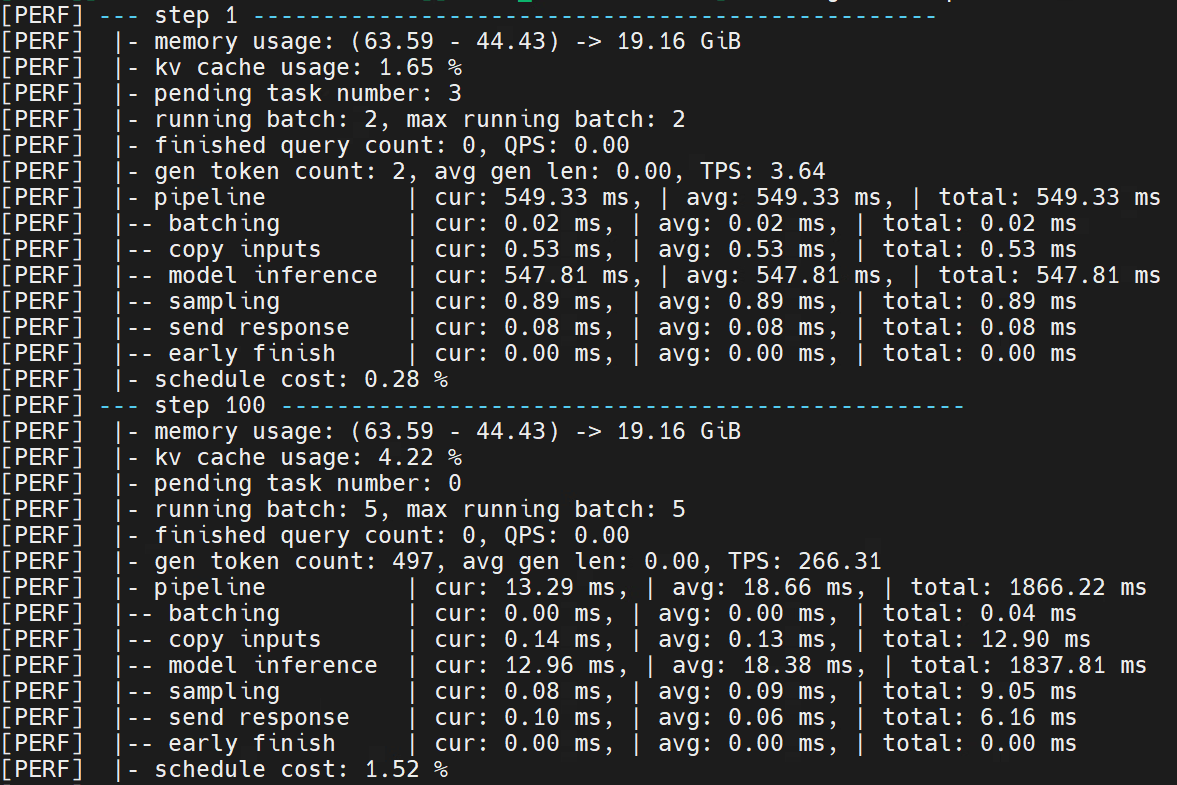Click sampling "total: 9.05 ms" value
This screenshot has height=785, width=1177.
tap(979, 692)
